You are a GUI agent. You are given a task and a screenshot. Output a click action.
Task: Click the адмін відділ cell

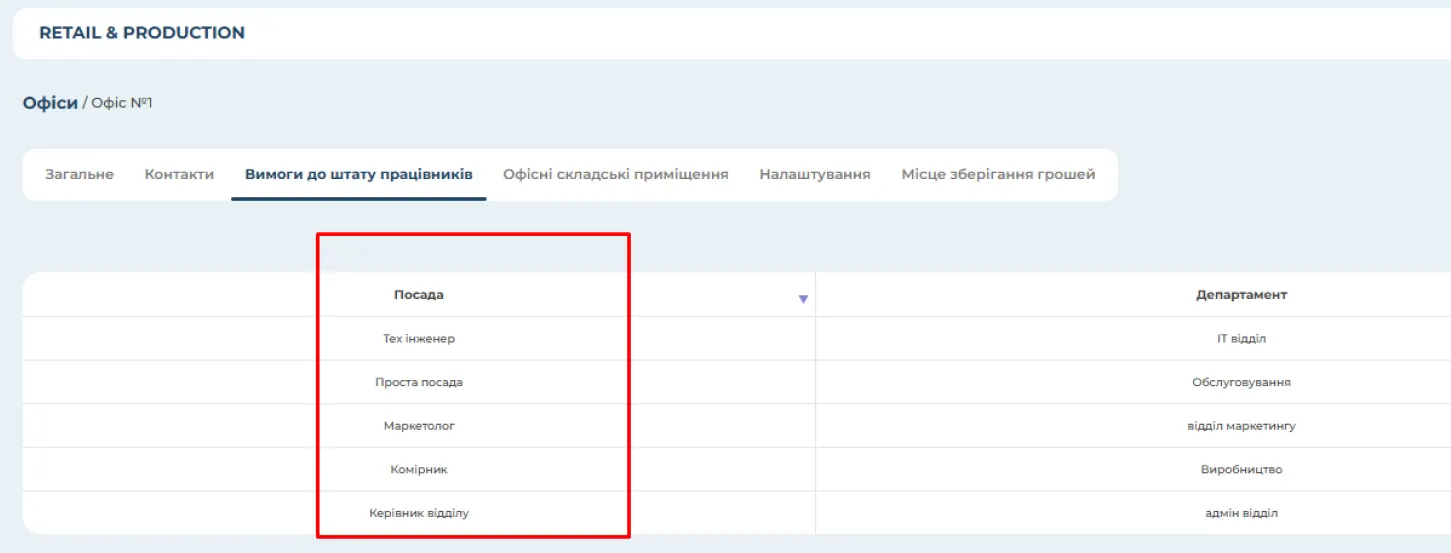(1241, 513)
